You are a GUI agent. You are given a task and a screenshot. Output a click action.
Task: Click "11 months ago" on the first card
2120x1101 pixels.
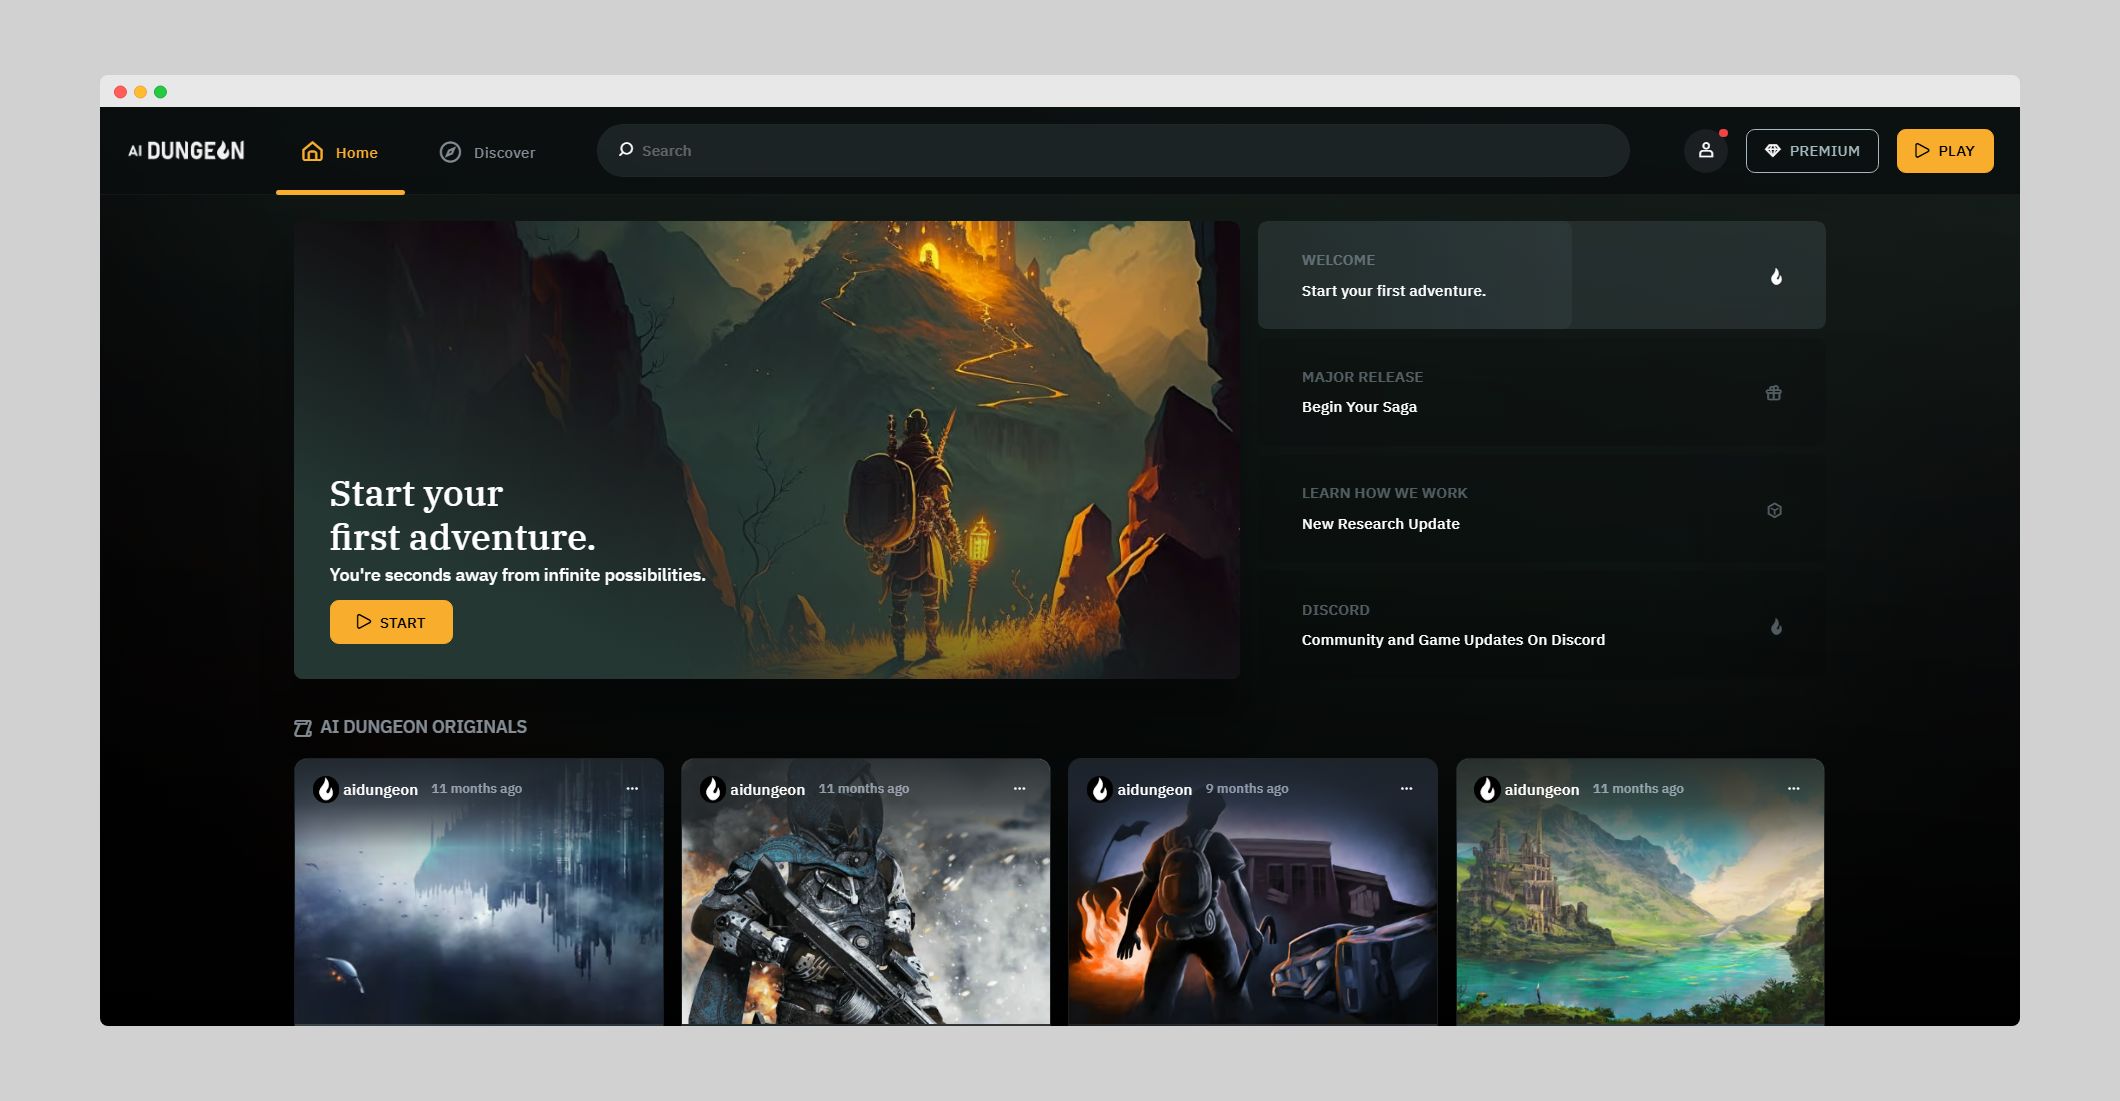tap(476, 789)
